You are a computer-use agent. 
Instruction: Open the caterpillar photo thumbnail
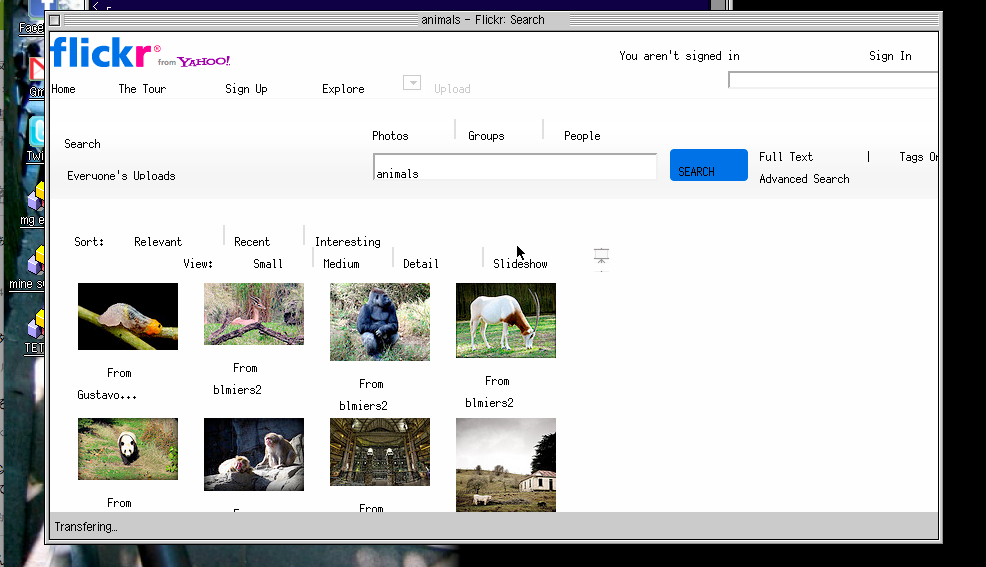pos(128,316)
